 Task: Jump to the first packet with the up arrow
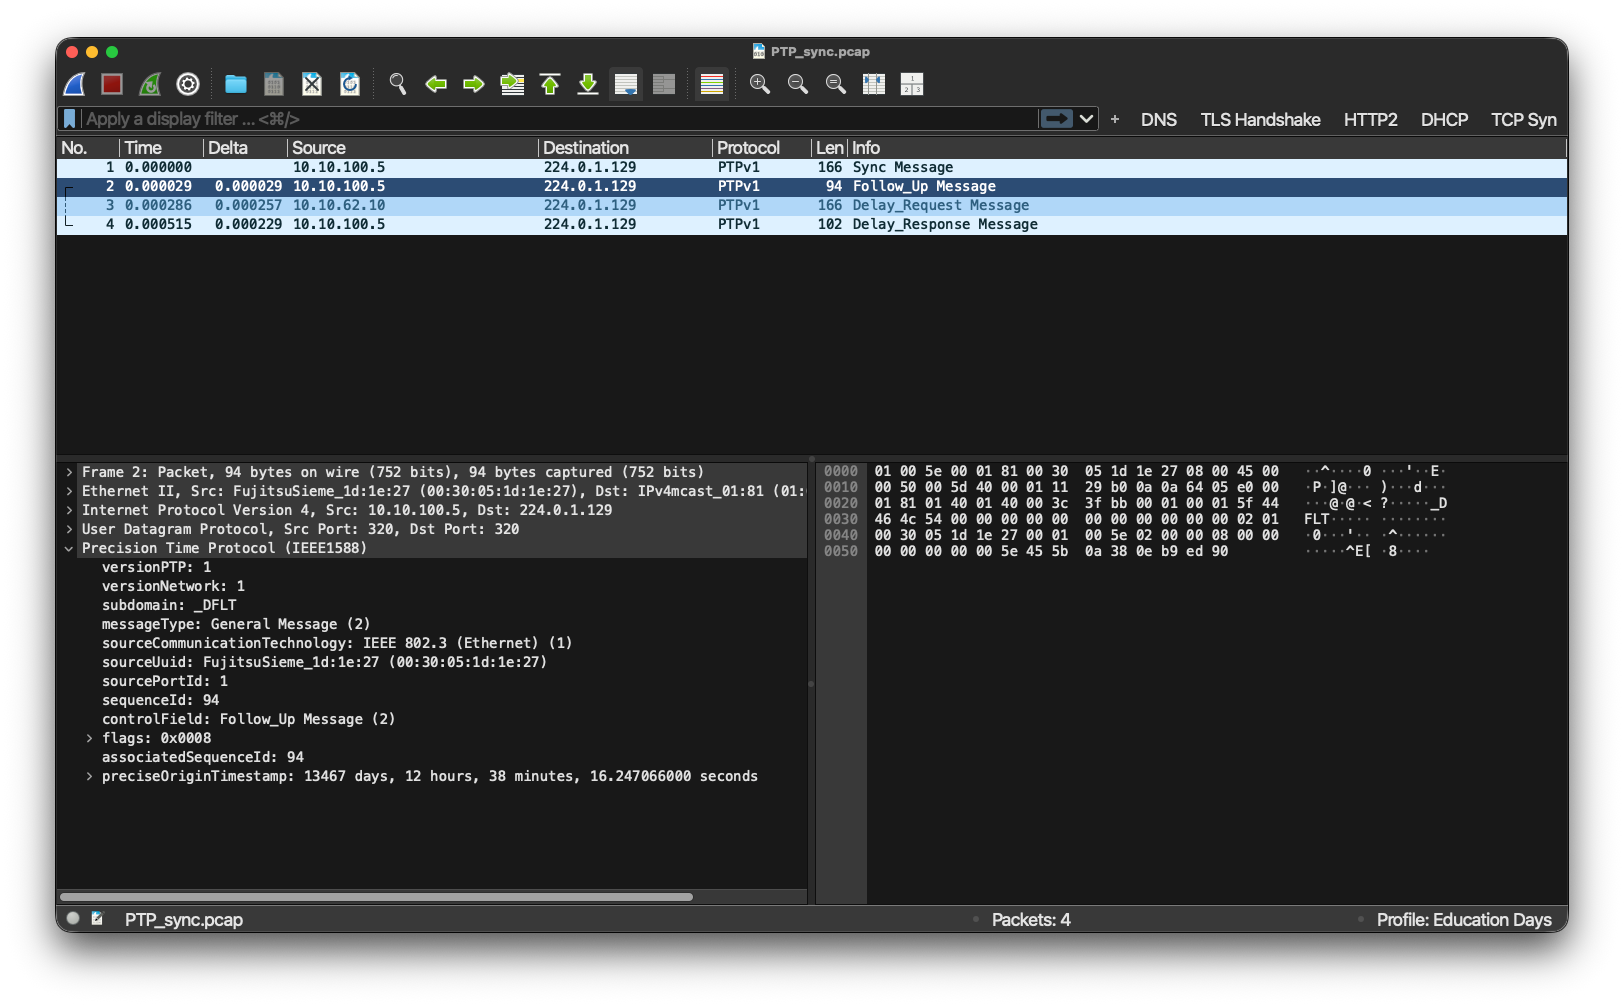[x=550, y=85]
